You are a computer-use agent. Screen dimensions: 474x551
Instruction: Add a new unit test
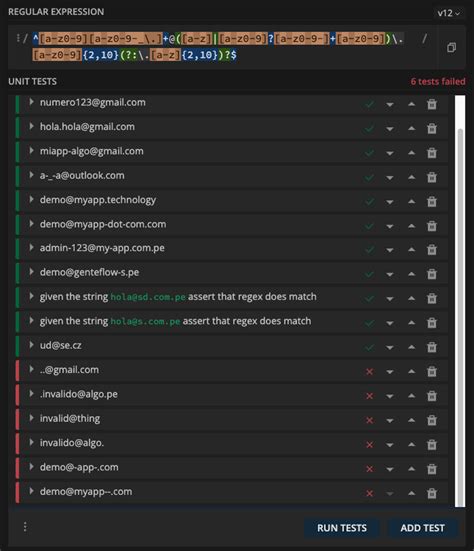tap(422, 528)
